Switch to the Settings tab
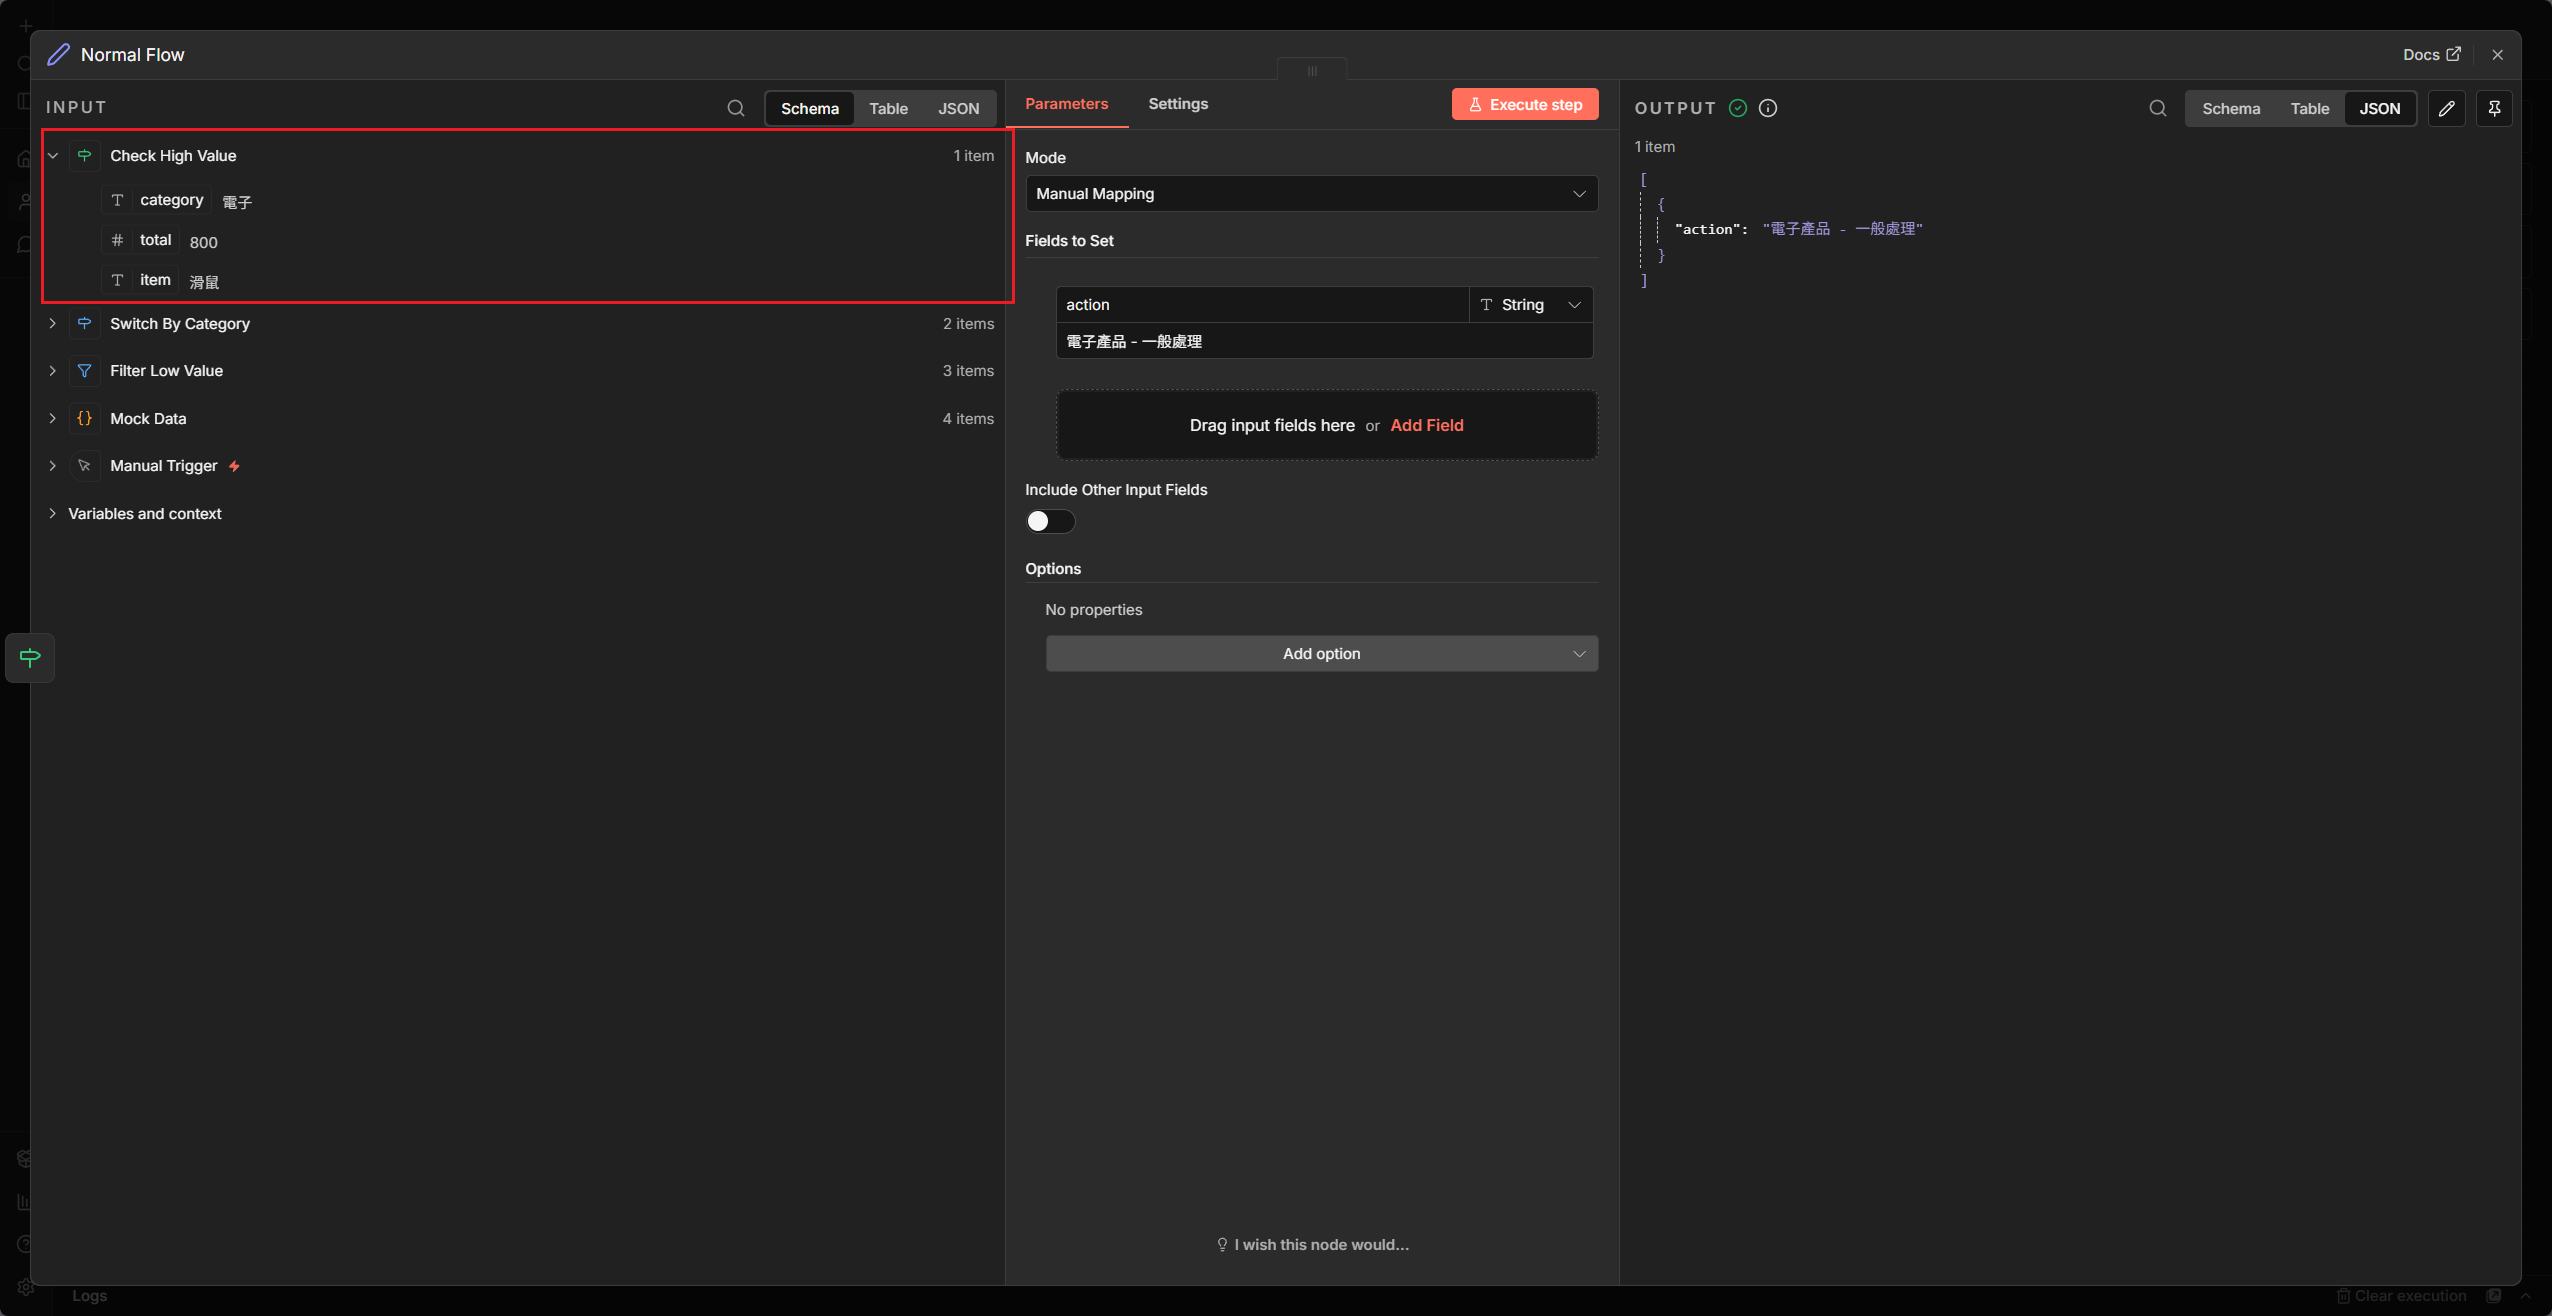The image size is (2552, 1316). (x=1177, y=104)
